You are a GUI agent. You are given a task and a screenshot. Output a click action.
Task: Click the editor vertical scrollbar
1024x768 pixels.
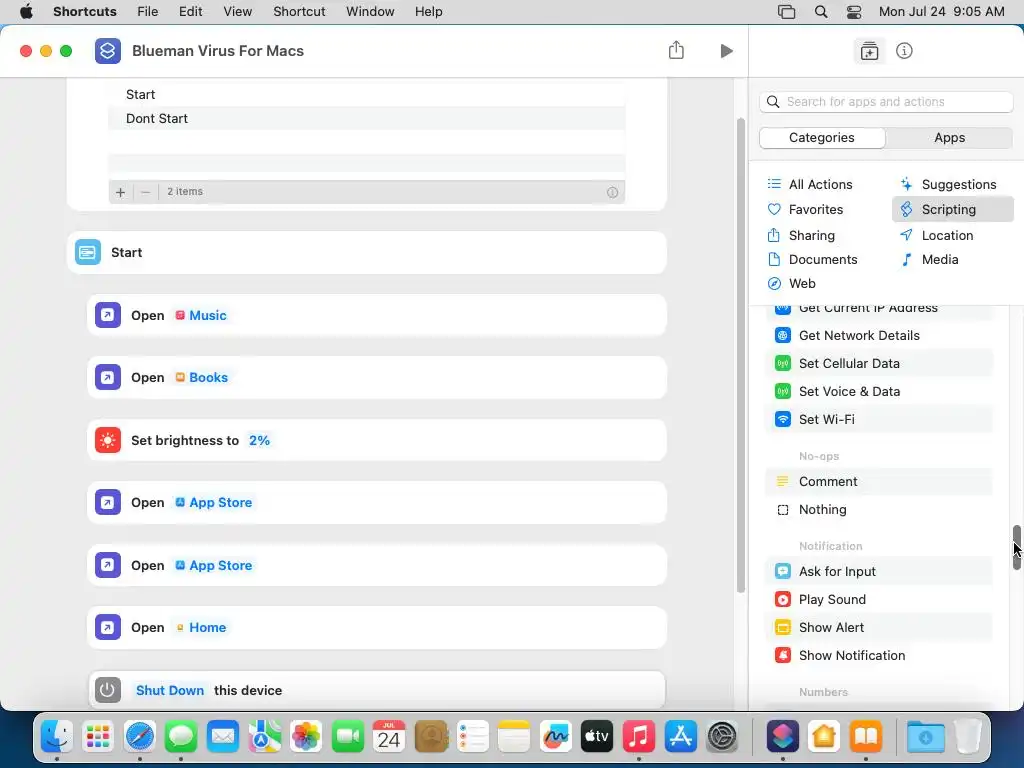pos(741,355)
